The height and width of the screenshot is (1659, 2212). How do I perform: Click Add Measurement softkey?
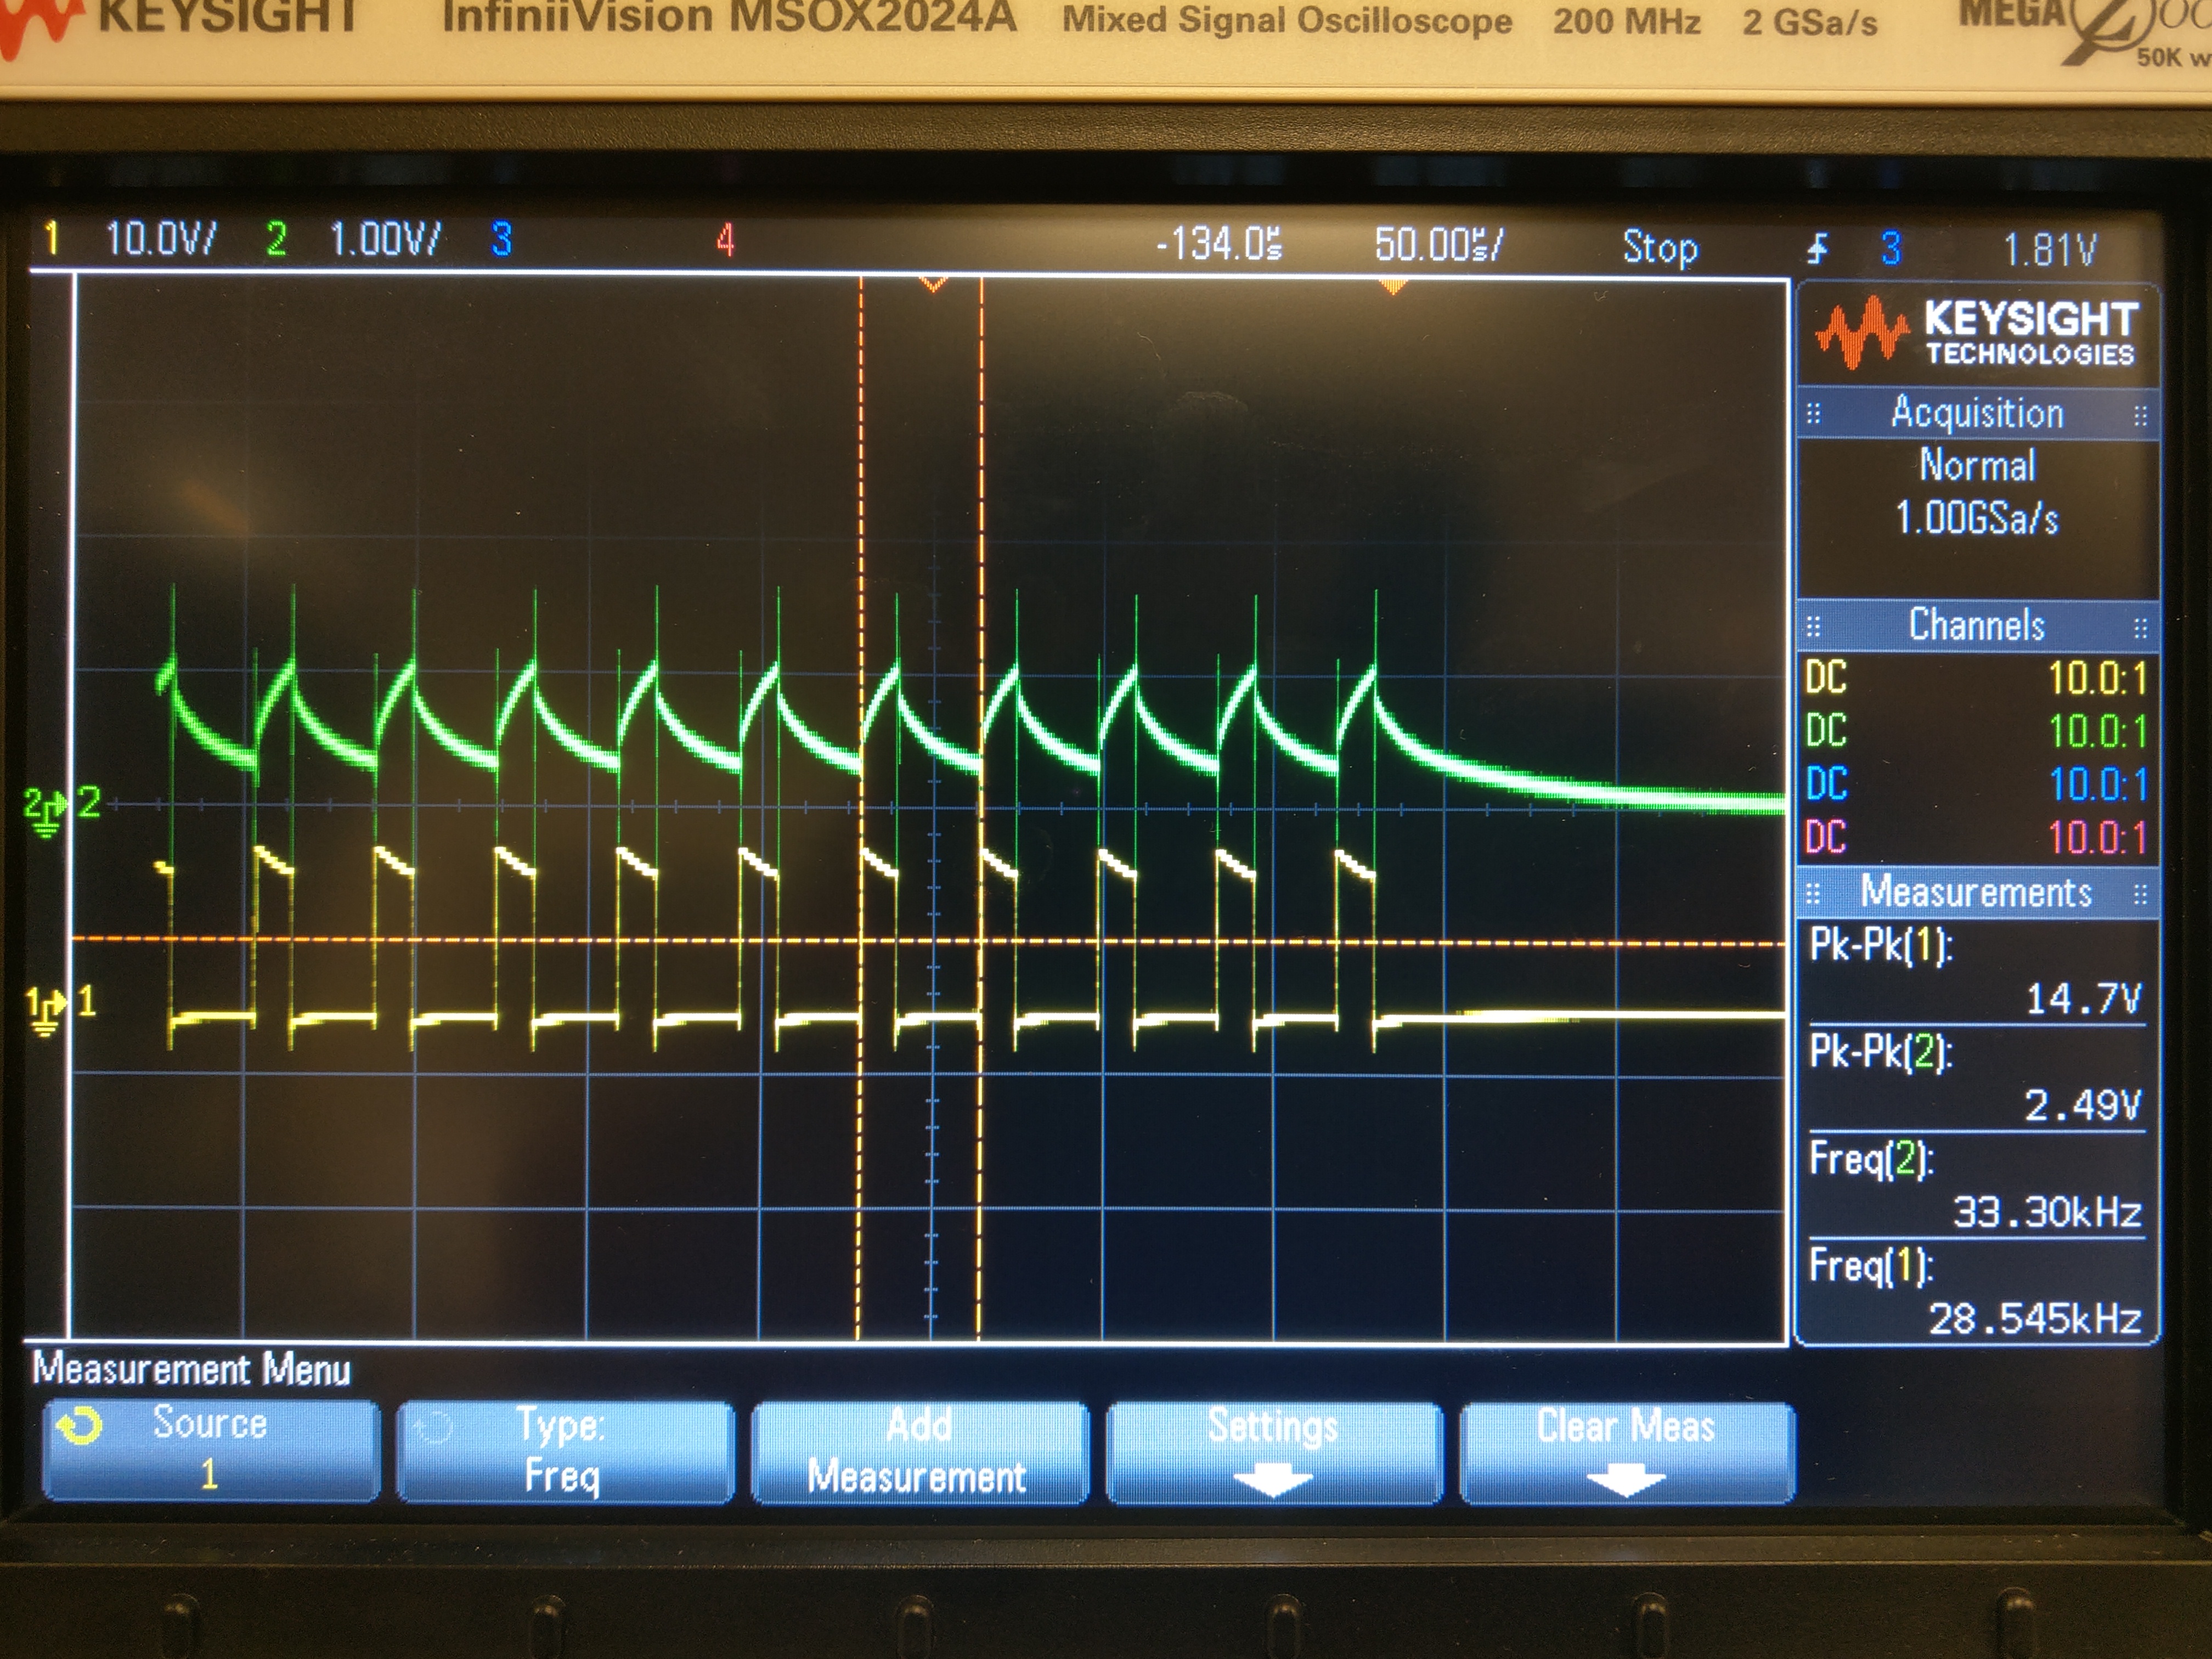click(x=919, y=1452)
